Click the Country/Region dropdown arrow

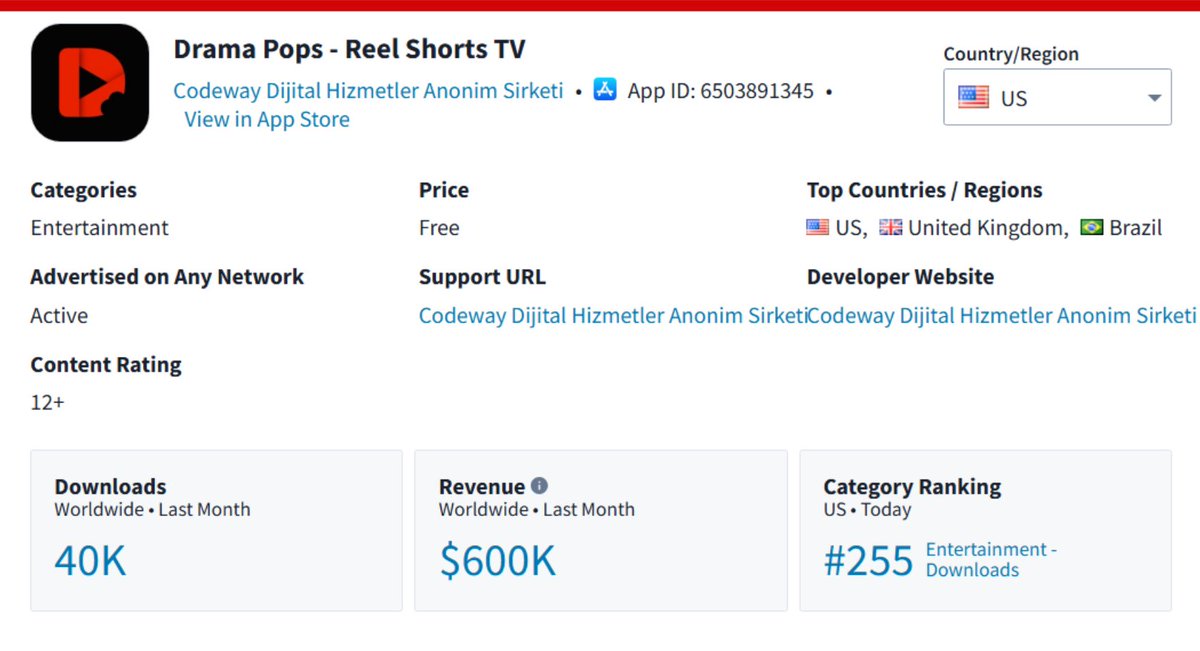click(x=1154, y=98)
